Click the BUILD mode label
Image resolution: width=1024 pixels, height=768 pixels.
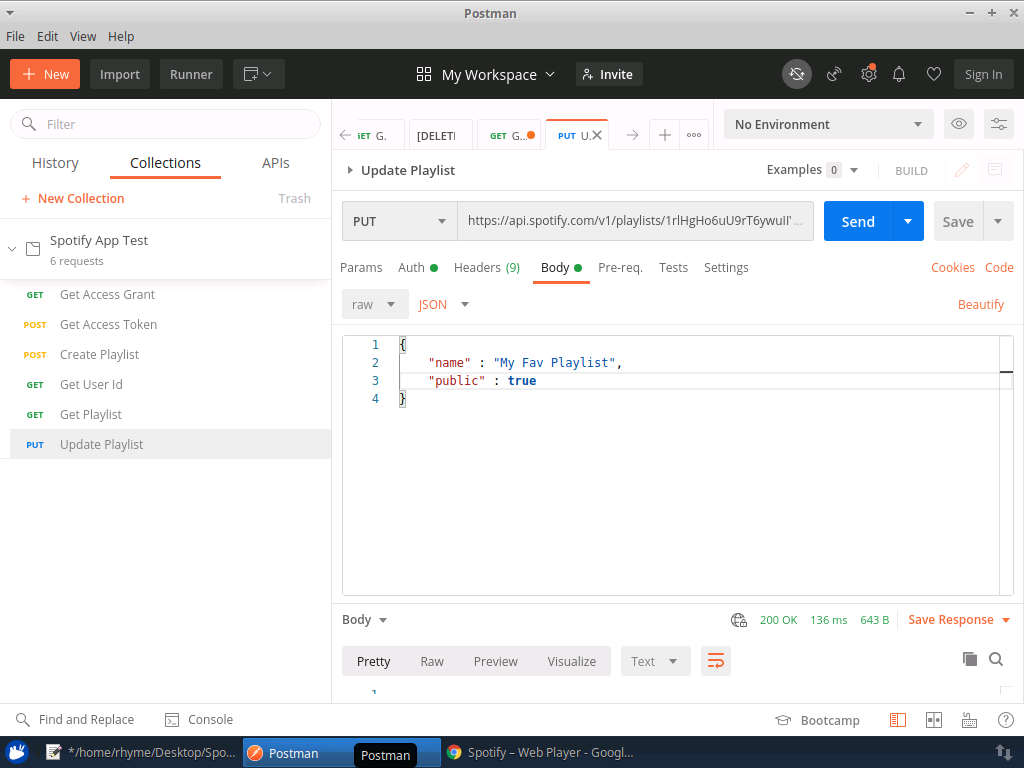(911, 171)
